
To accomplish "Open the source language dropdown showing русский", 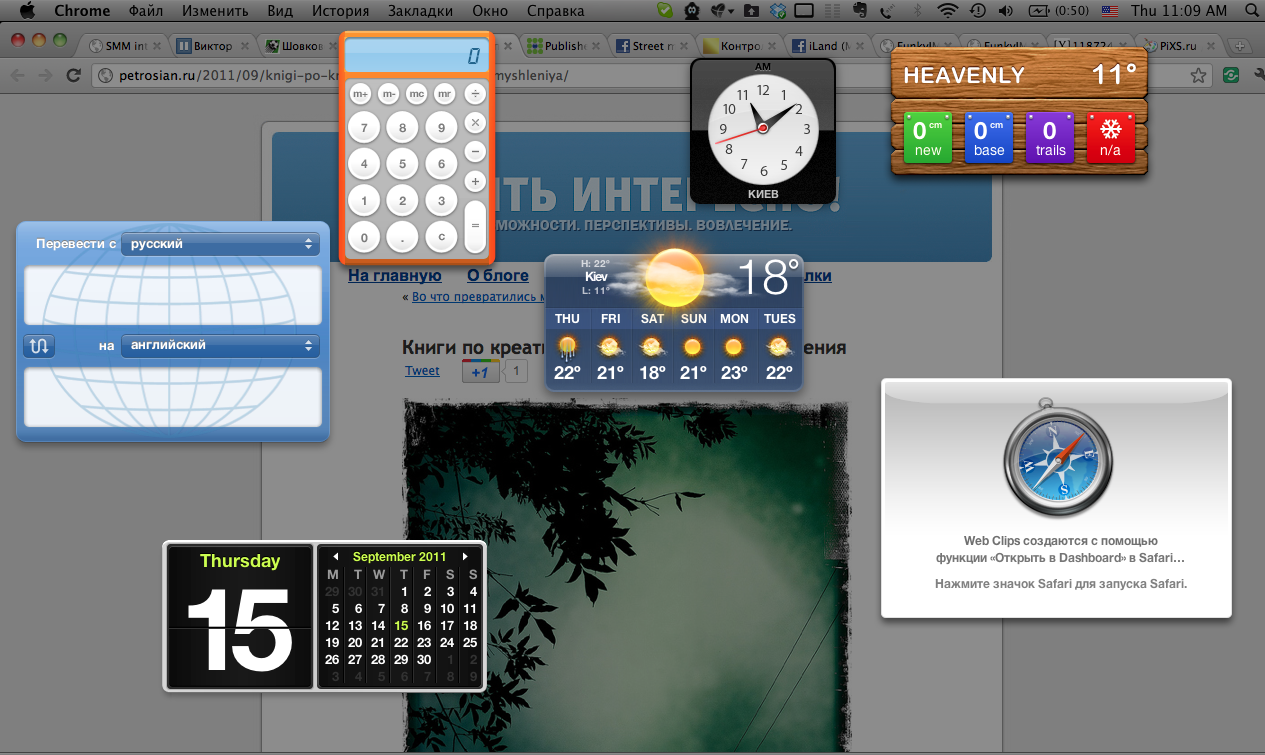I will 220,244.
